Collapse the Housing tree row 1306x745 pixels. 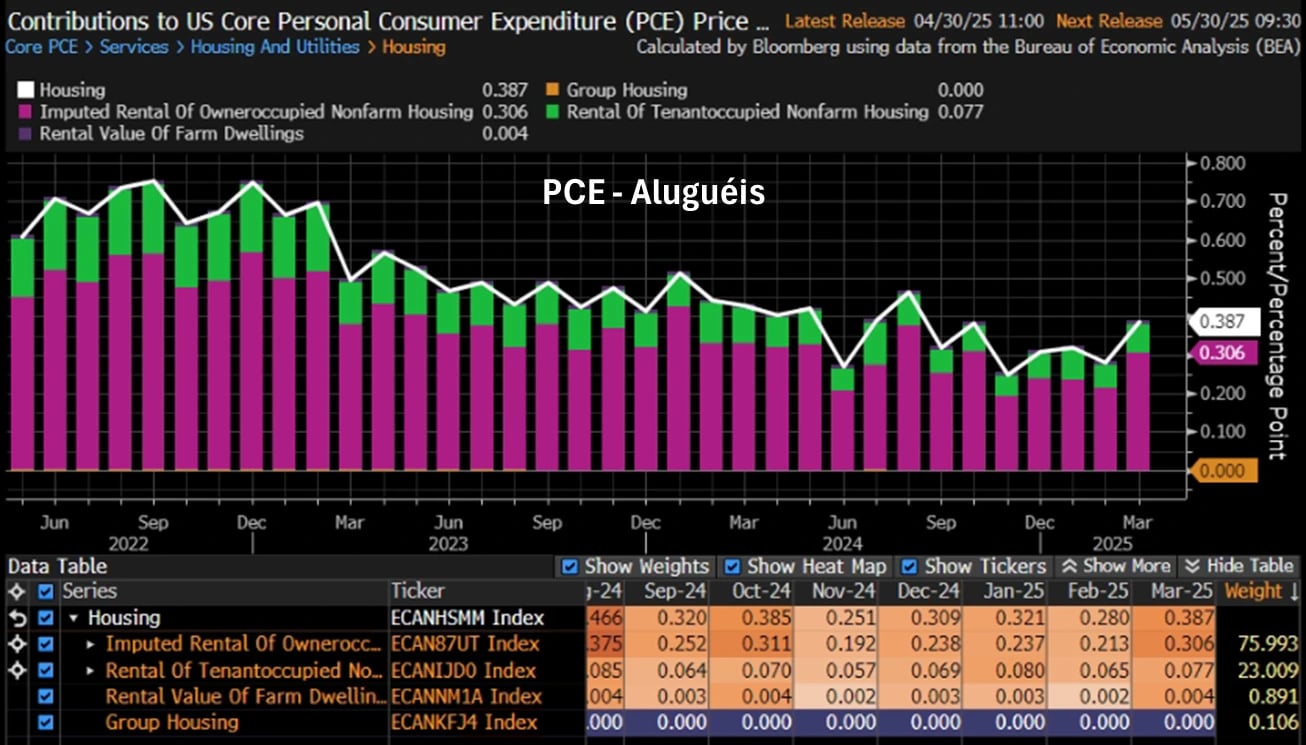point(73,618)
